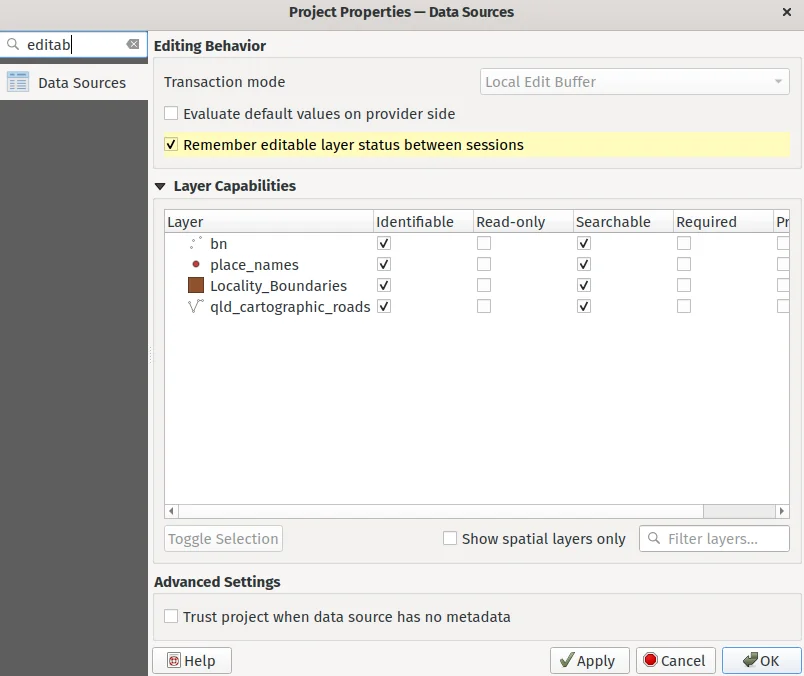The image size is (804, 676).
Task: Click the Cancel button
Action: [x=675, y=661]
